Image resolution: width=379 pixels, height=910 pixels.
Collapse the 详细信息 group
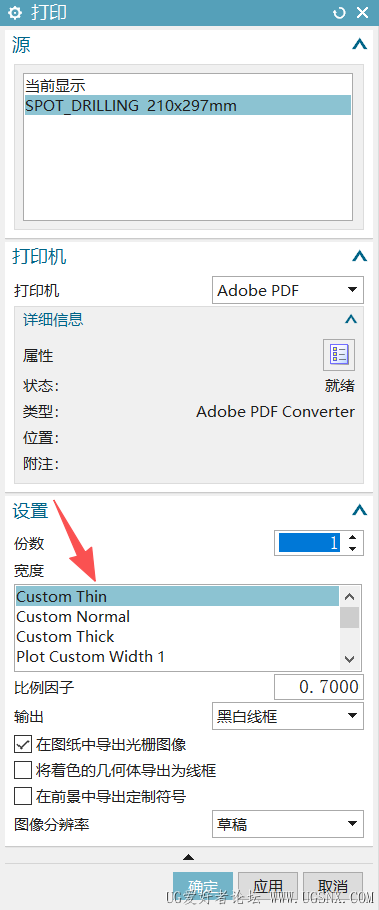tap(351, 319)
